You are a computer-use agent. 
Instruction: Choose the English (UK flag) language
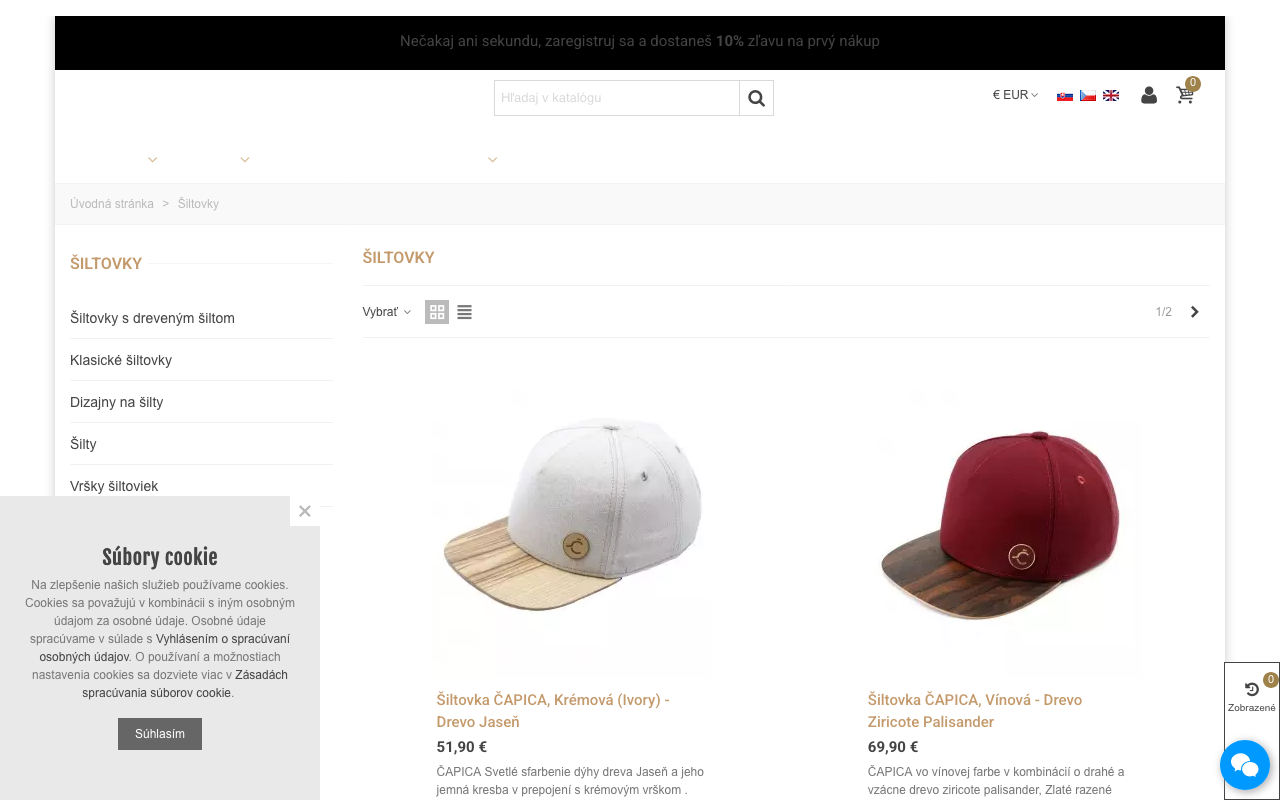point(1111,96)
